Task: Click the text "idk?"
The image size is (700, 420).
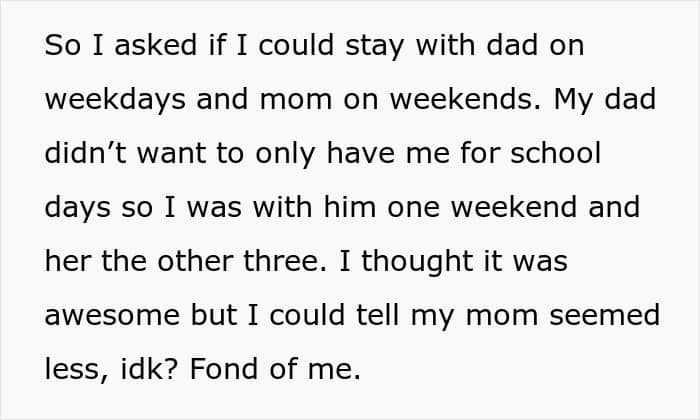Action: (x=148, y=368)
